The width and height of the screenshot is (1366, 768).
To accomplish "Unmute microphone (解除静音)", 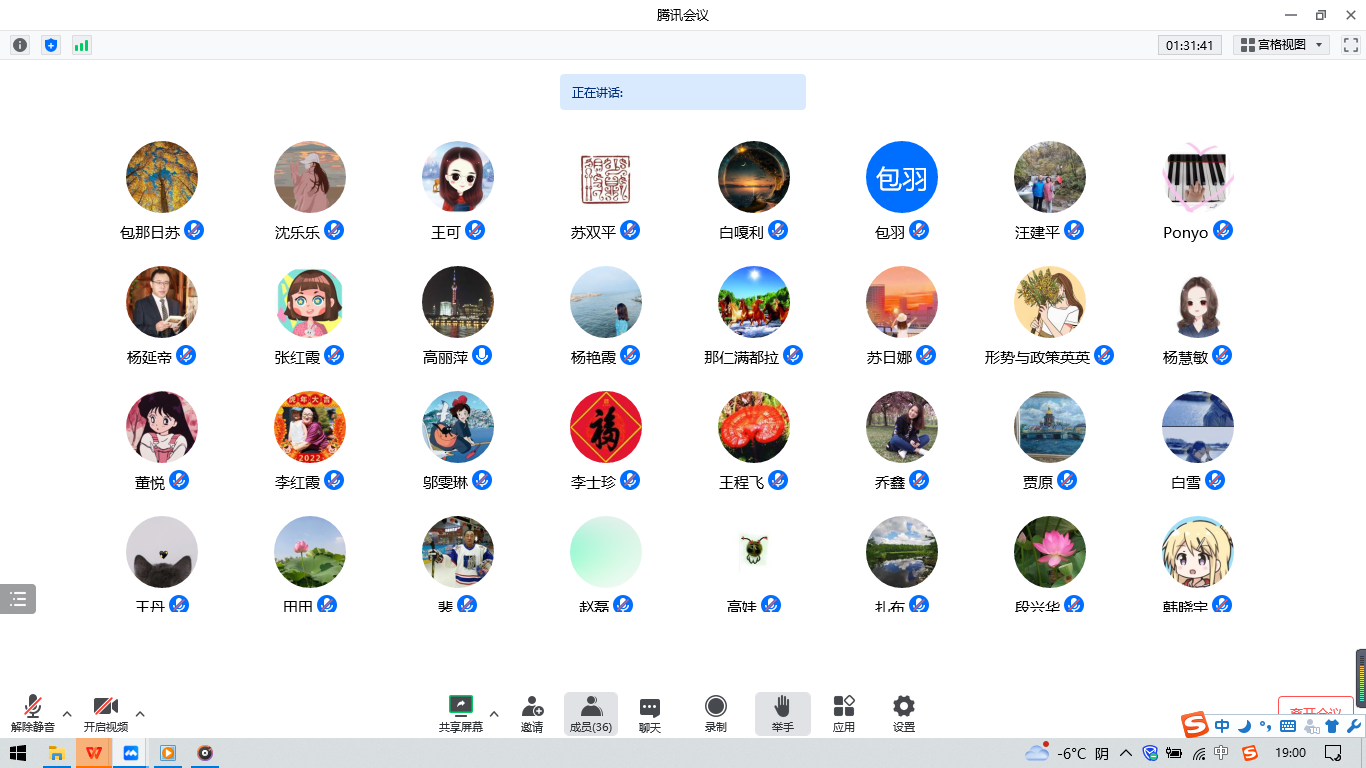I will 33,713.
